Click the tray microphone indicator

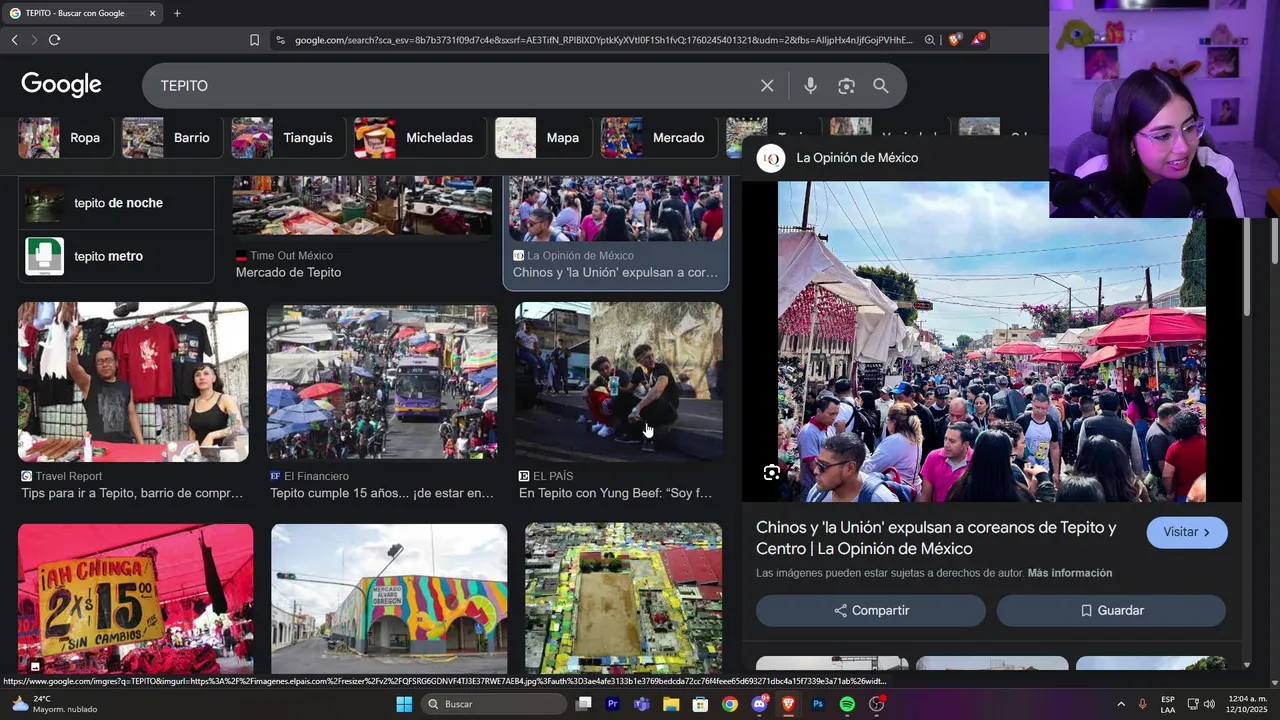pos(1142,704)
